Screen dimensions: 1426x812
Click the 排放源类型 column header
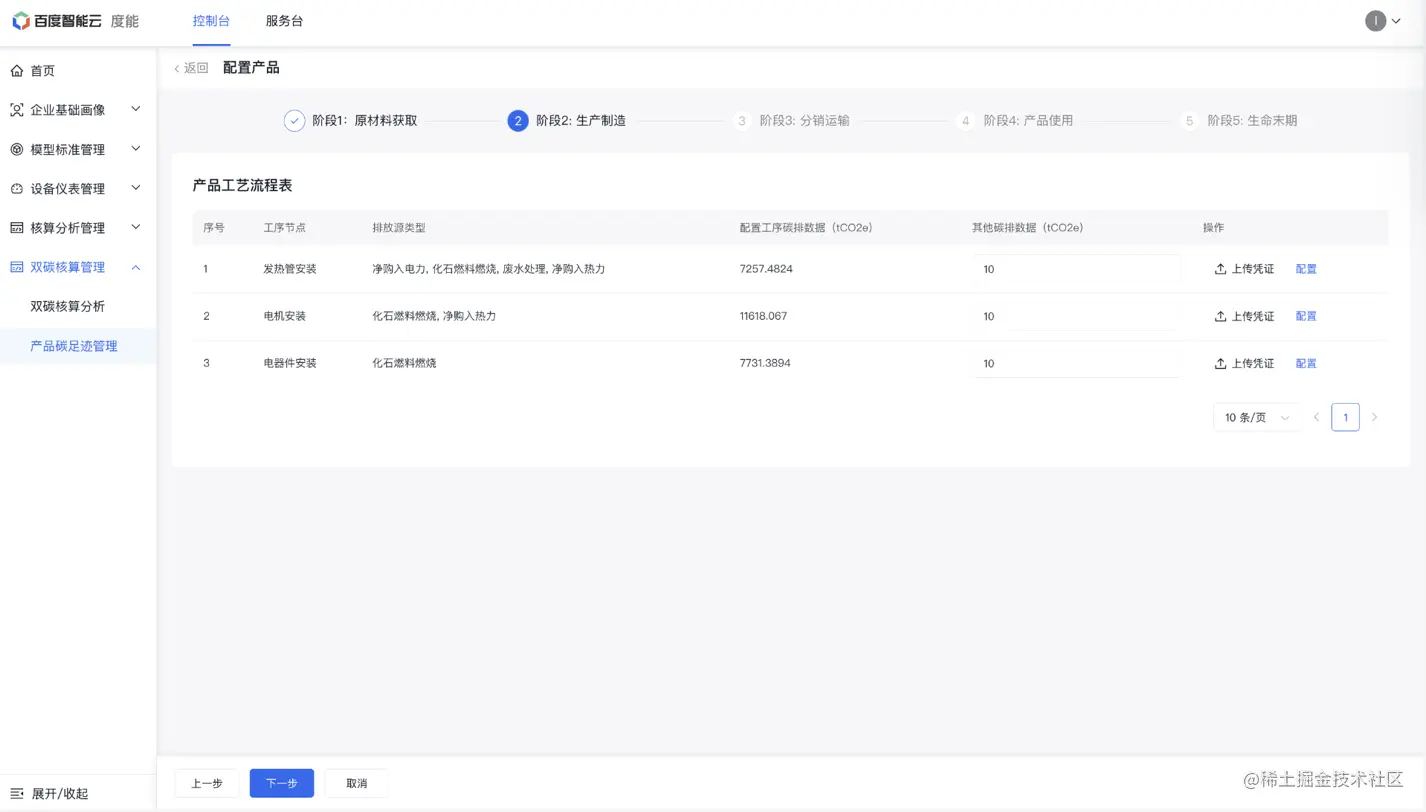pos(399,228)
